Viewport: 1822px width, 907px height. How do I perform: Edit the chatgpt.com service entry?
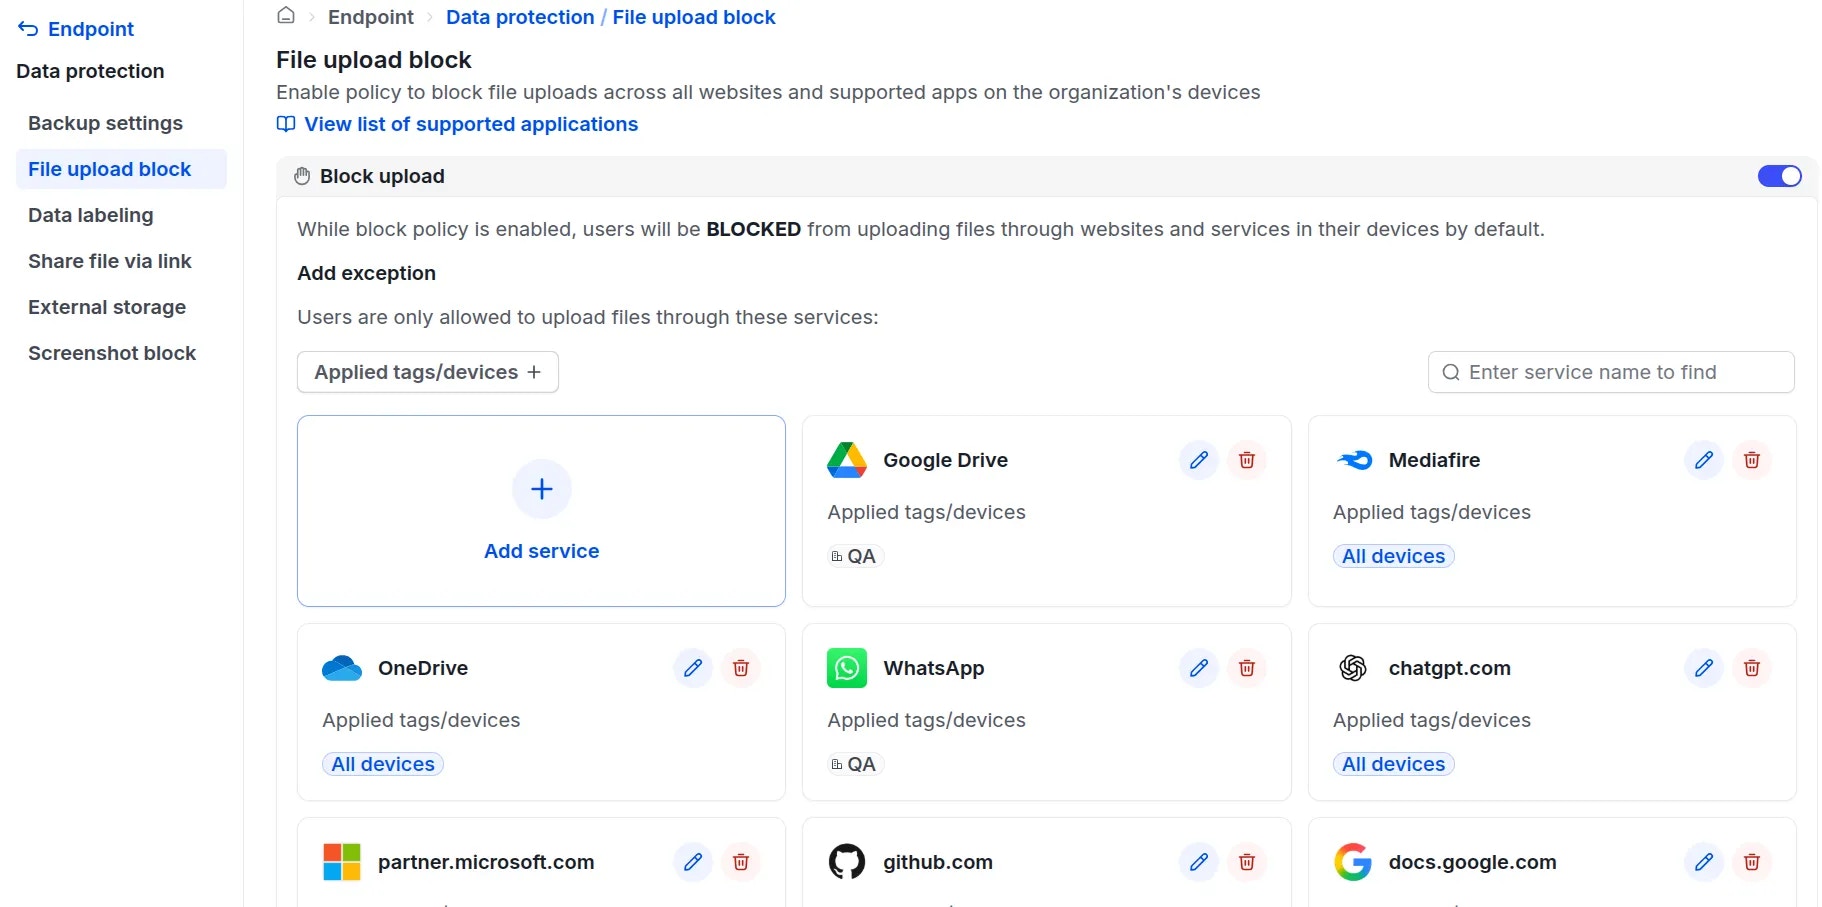[x=1703, y=668]
